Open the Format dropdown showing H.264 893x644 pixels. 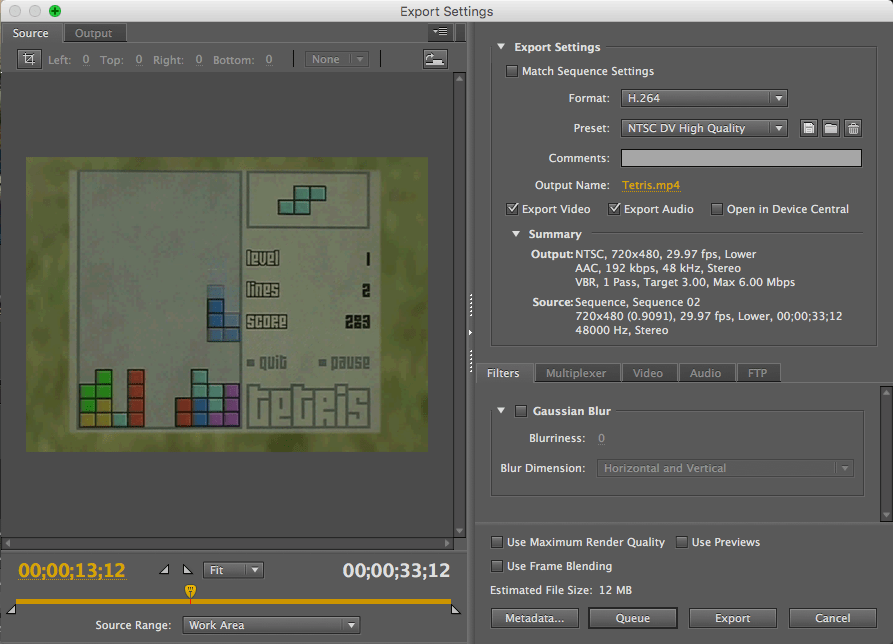(x=704, y=98)
